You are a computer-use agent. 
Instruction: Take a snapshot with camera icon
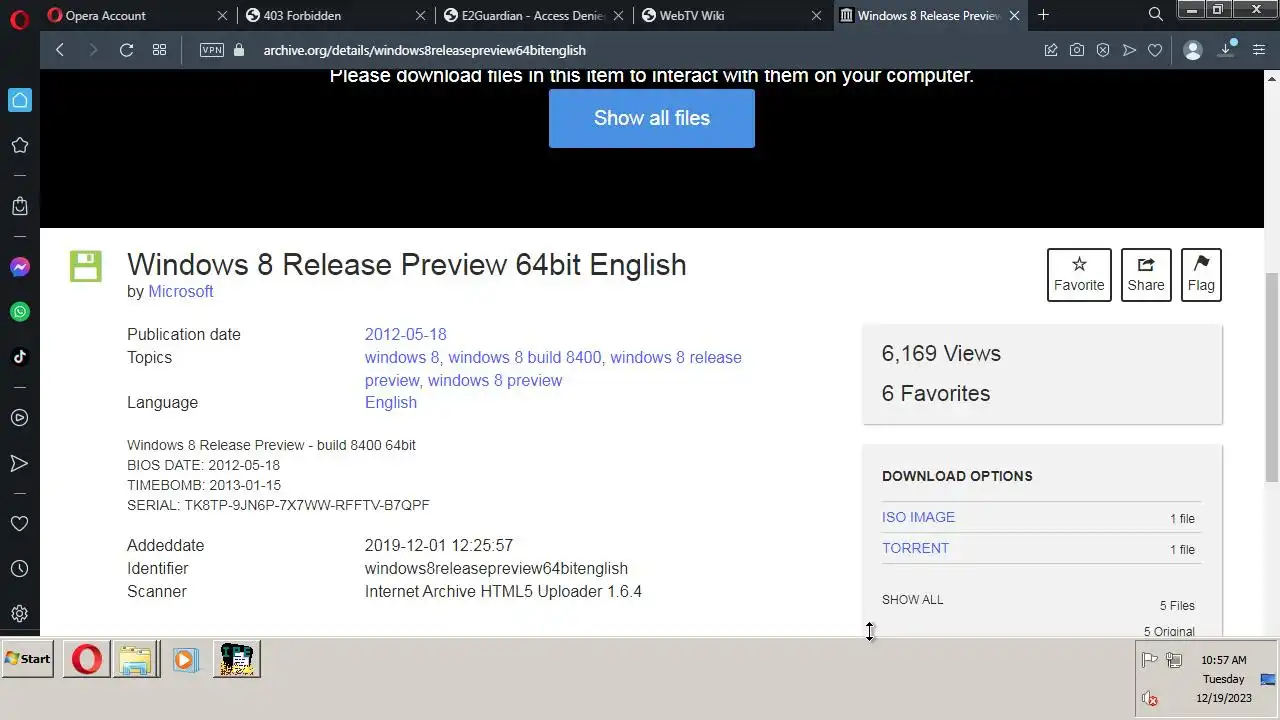1077,50
